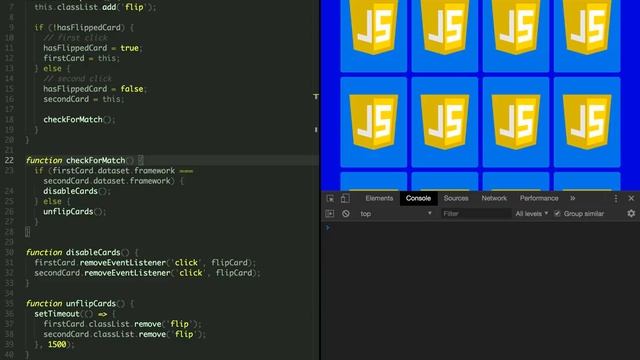Open the top context dropdown

pyautogui.click(x=396, y=213)
